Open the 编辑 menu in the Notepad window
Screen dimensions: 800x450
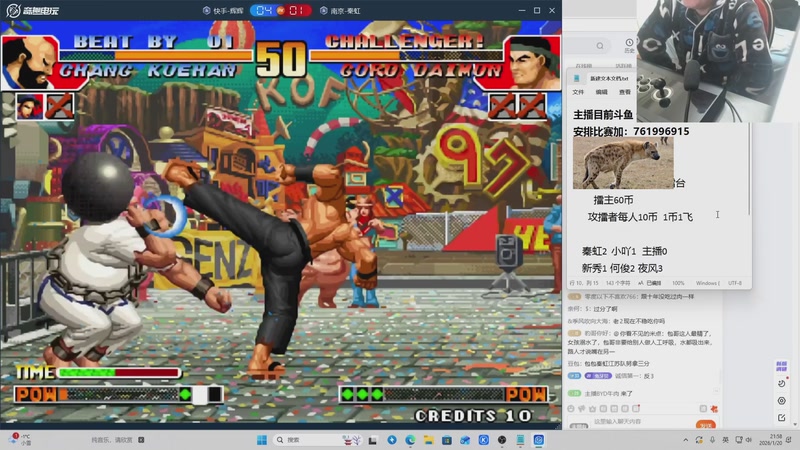pos(601,92)
